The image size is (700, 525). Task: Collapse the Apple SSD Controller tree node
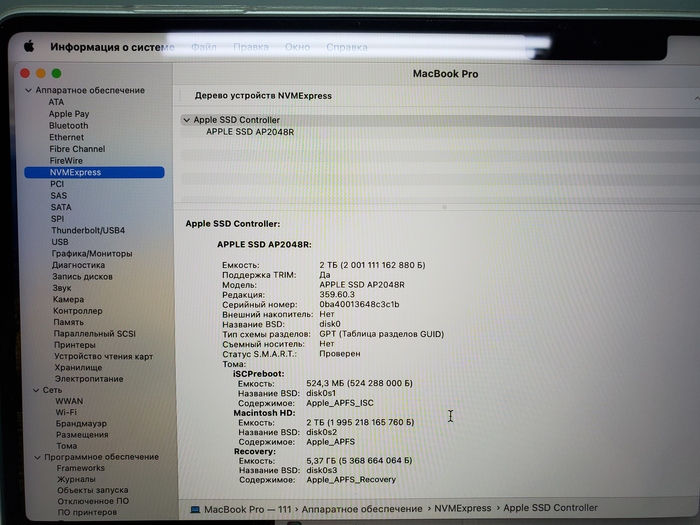[x=186, y=120]
